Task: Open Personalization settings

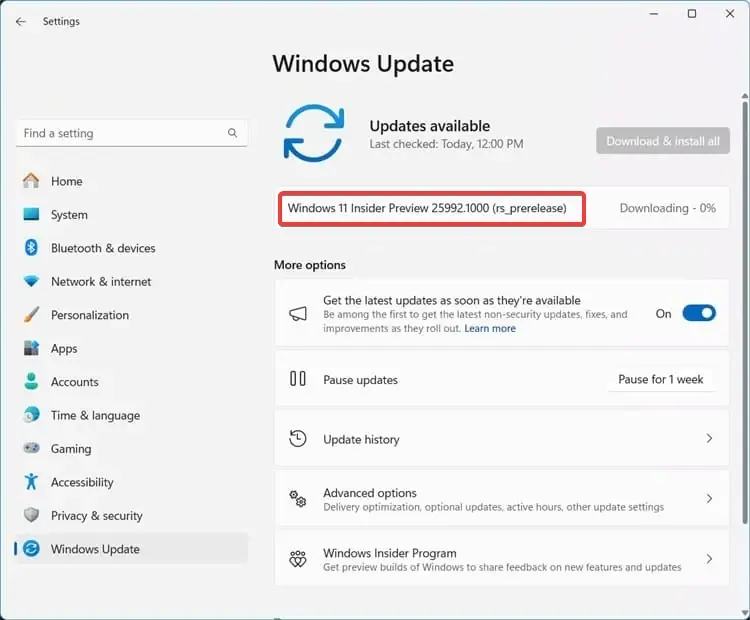Action: [90, 315]
